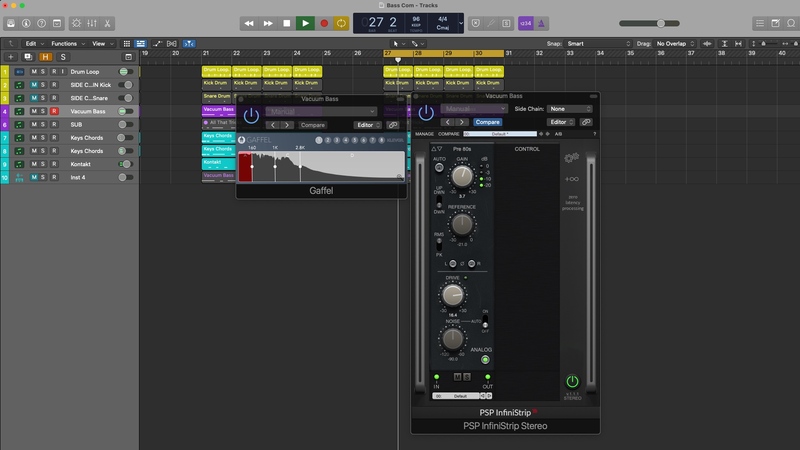The width and height of the screenshot is (800, 450).
Task: Click the blue Compare button in InfiniStrip
Action: coord(487,122)
